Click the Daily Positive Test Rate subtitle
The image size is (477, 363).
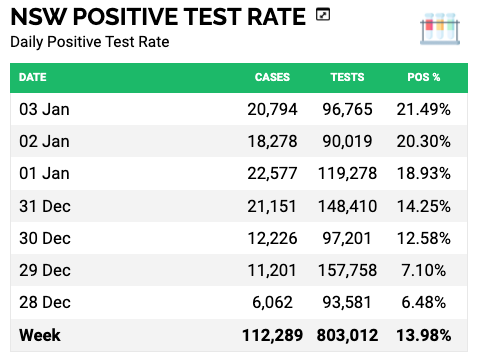pyautogui.click(x=90, y=42)
